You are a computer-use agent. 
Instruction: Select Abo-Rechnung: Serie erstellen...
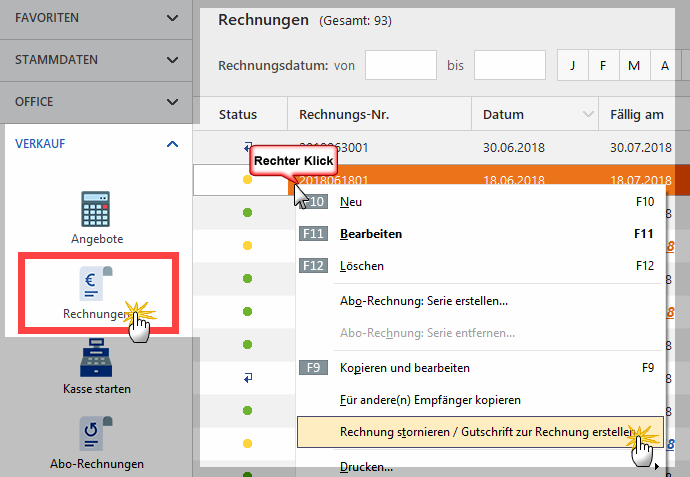[x=480, y=301]
